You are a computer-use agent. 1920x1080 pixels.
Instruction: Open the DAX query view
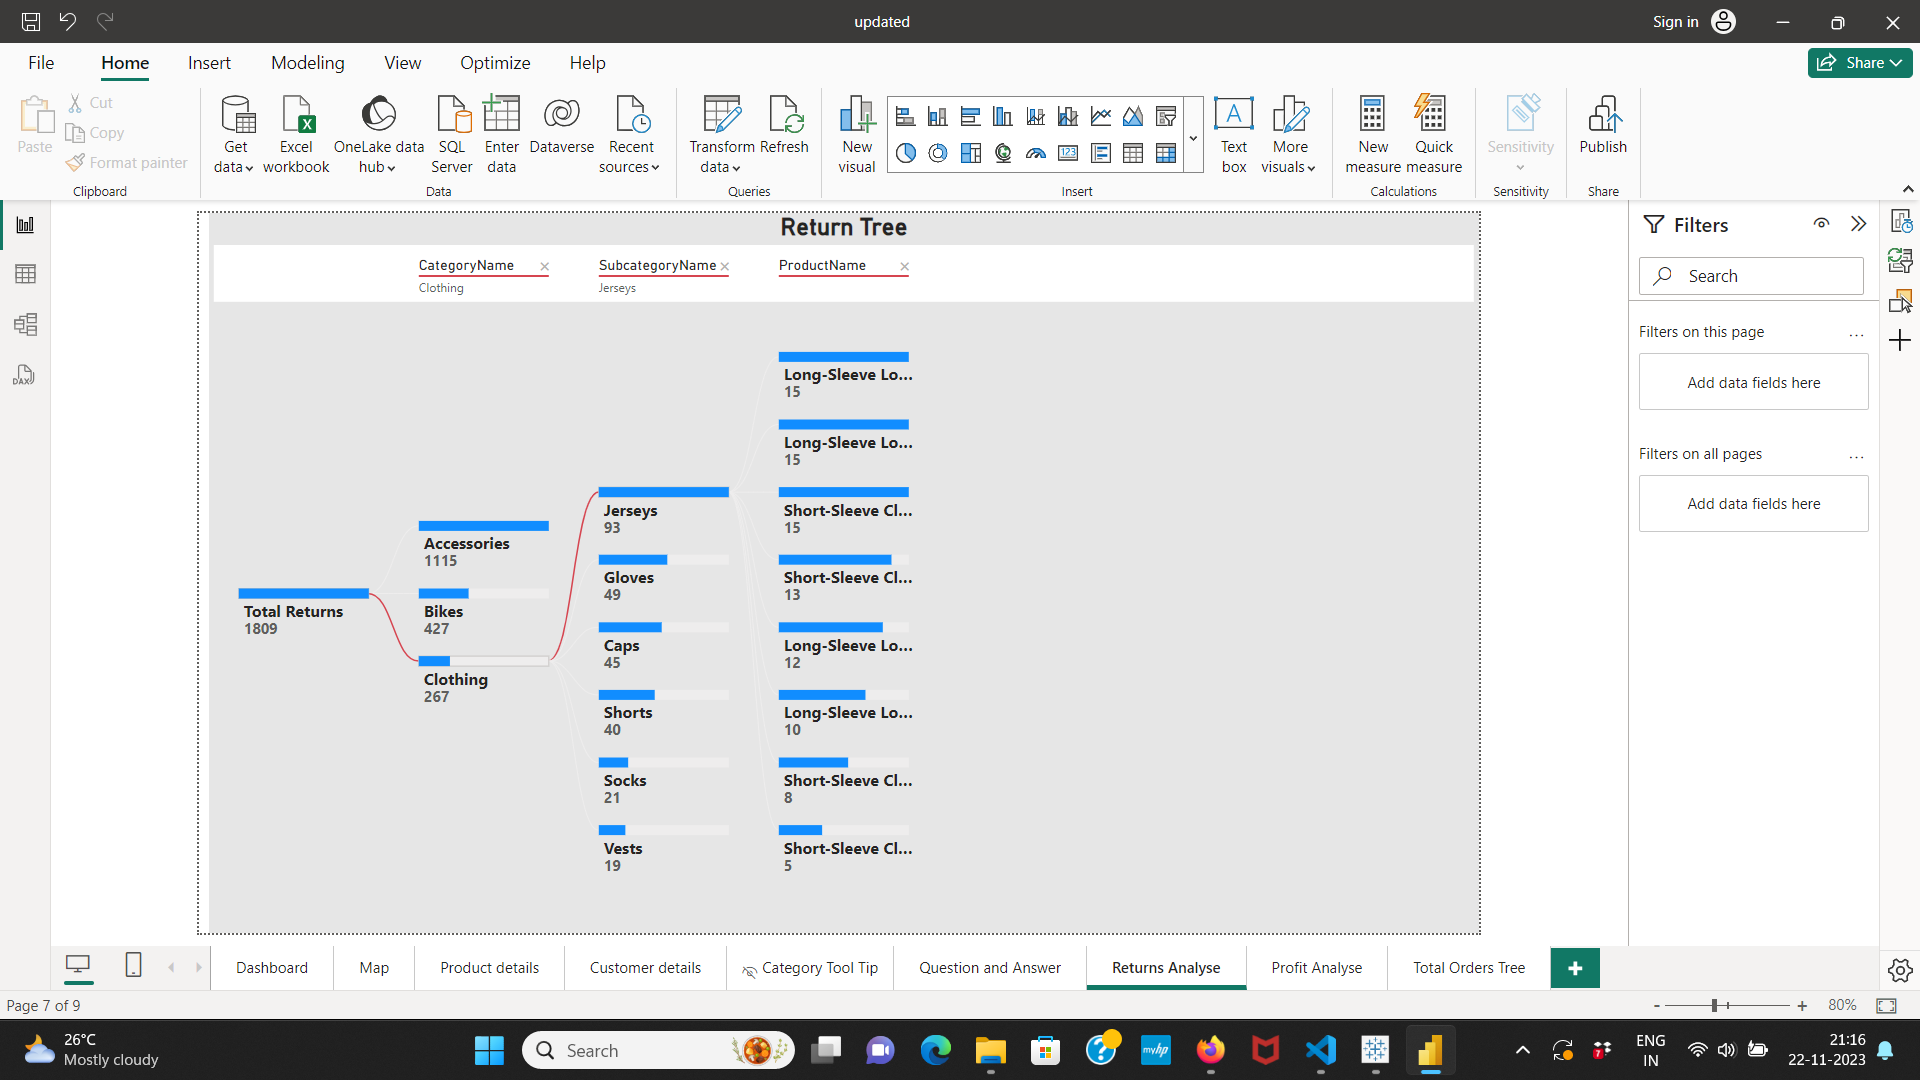click(24, 375)
